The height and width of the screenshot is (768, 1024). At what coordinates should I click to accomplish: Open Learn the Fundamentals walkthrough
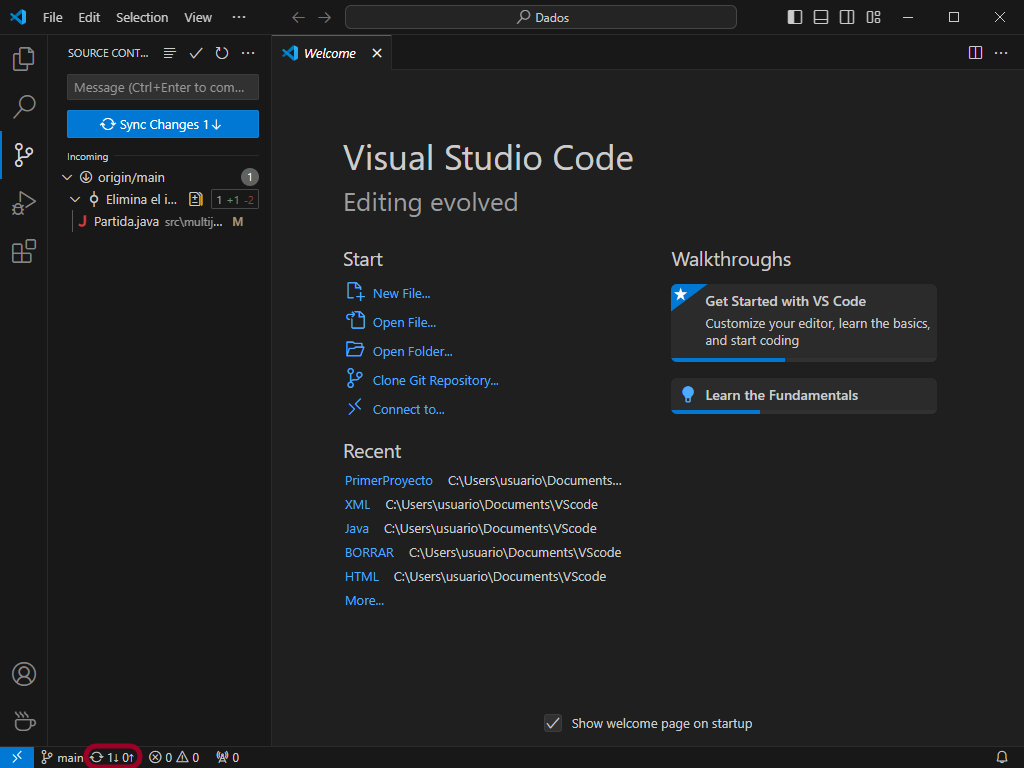[x=804, y=396]
